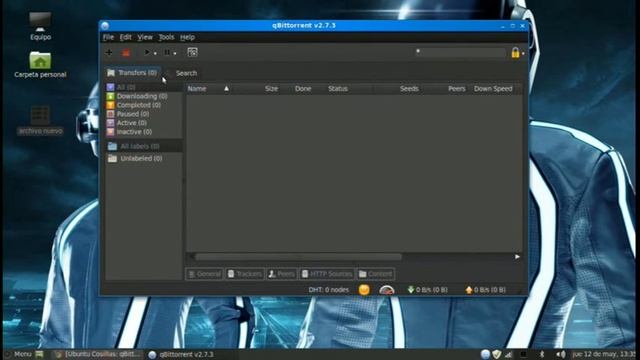640x360 pixels.
Task: Open the Edit menu
Action: click(125, 37)
